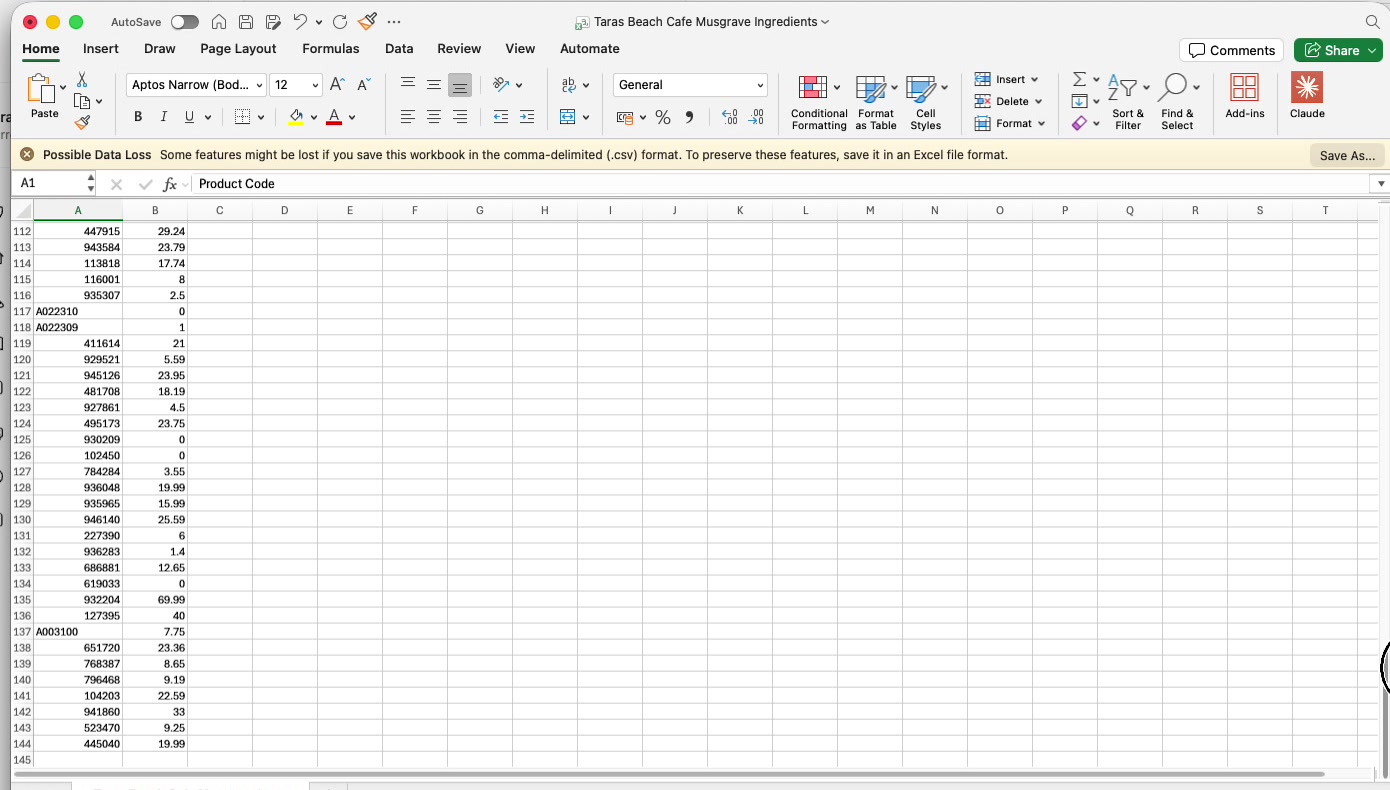The image size is (1390, 790).
Task: Open the General number format dropdown
Action: click(761, 85)
